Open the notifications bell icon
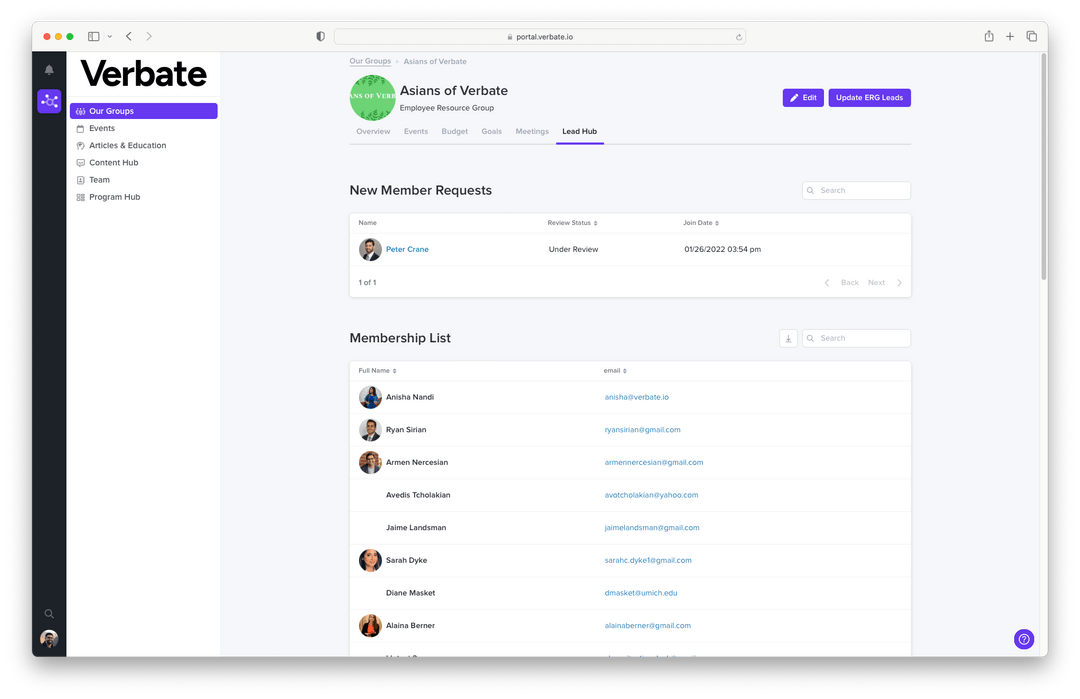 point(48,69)
